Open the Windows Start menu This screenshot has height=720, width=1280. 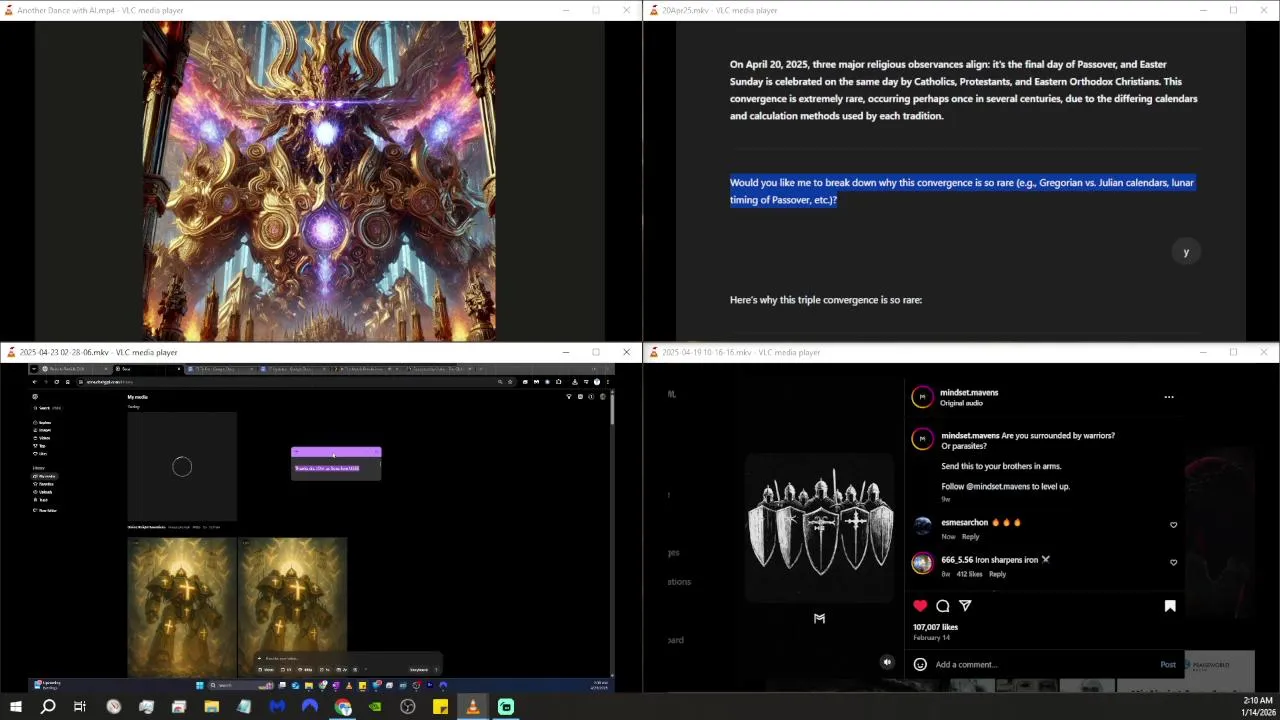(16, 707)
